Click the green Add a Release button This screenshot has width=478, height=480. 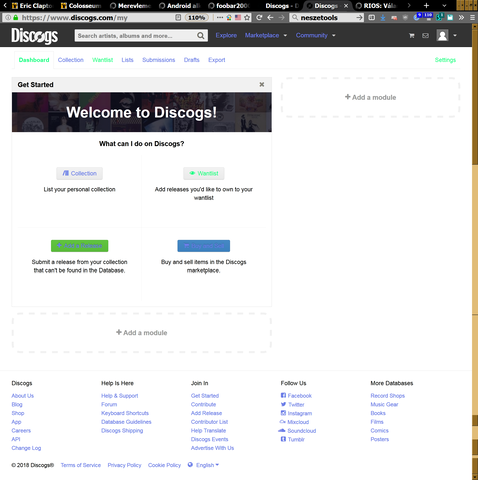(x=79, y=246)
